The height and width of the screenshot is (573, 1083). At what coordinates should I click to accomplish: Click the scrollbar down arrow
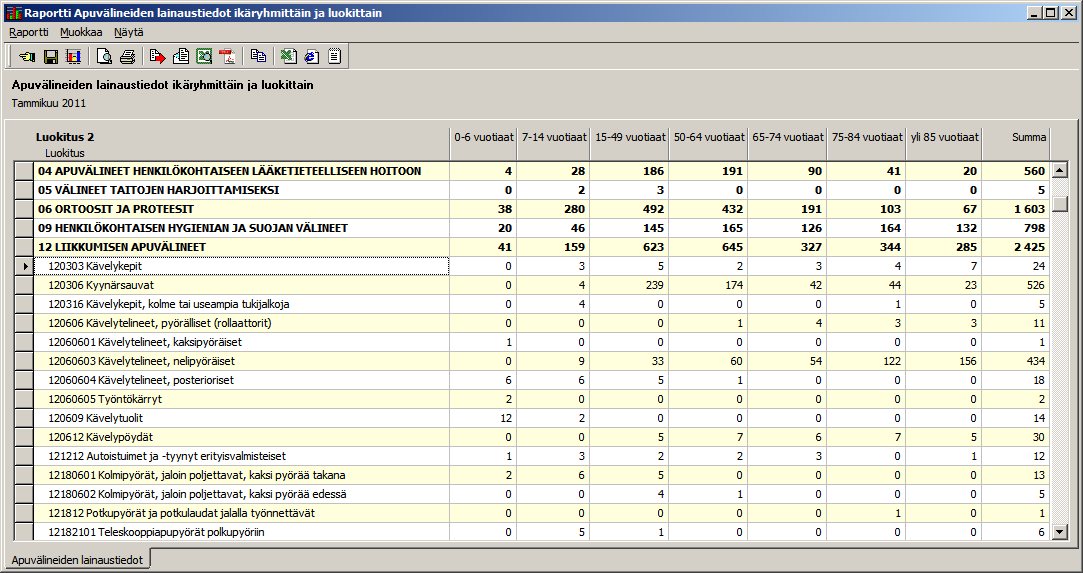[x=1060, y=532]
